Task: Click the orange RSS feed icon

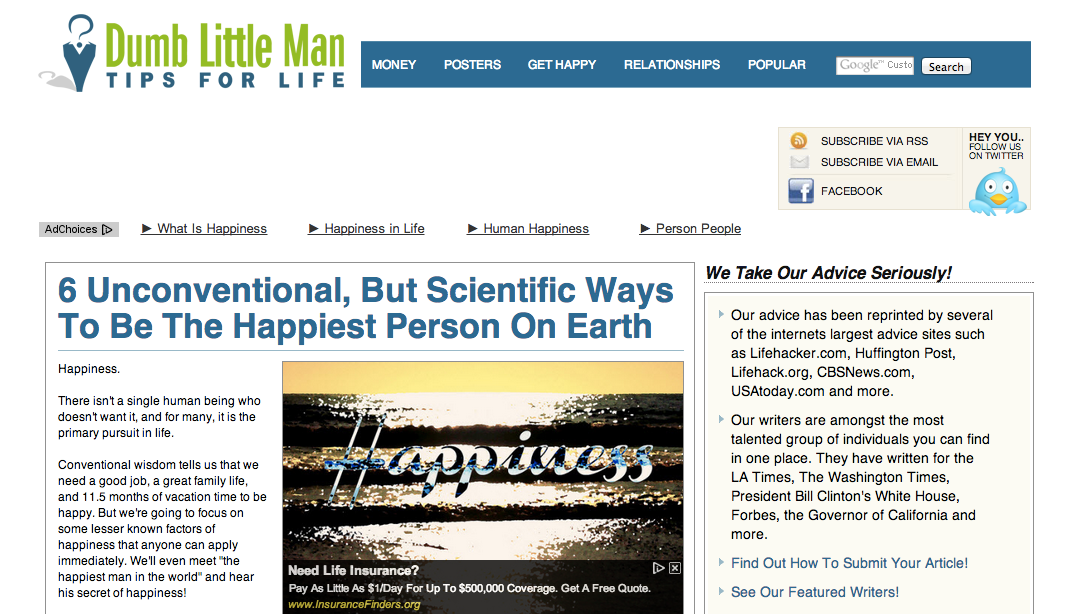Action: (798, 141)
